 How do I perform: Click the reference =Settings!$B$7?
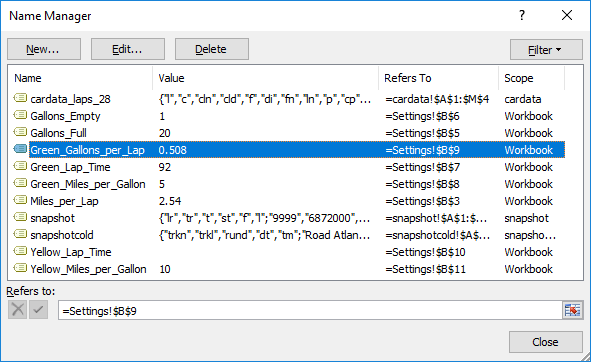tap(422, 167)
